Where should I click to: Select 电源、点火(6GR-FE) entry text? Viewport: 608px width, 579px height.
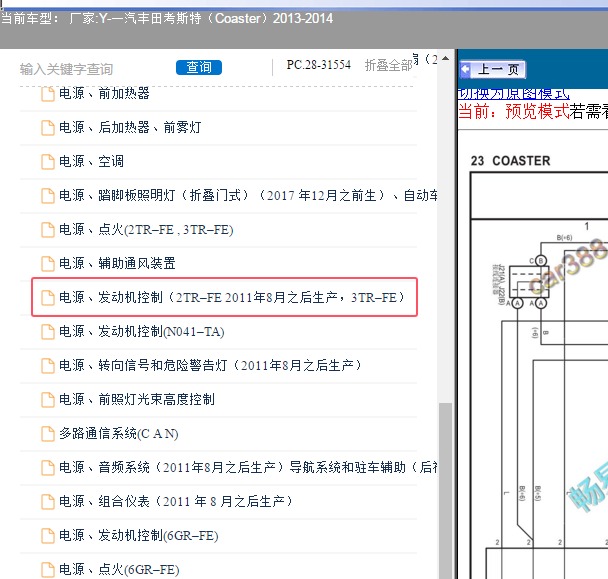click(119, 569)
